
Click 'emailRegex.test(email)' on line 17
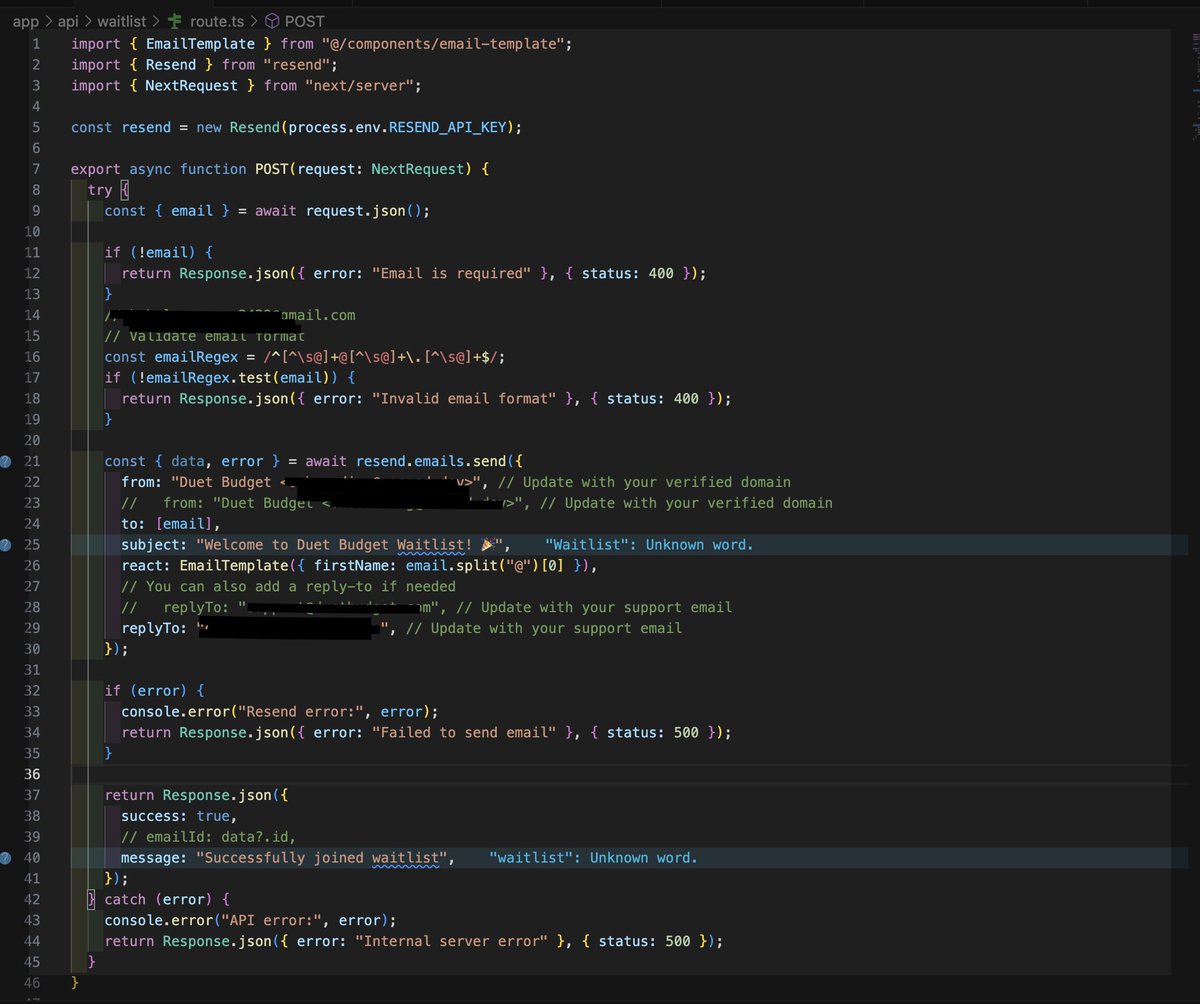[x=236, y=378]
